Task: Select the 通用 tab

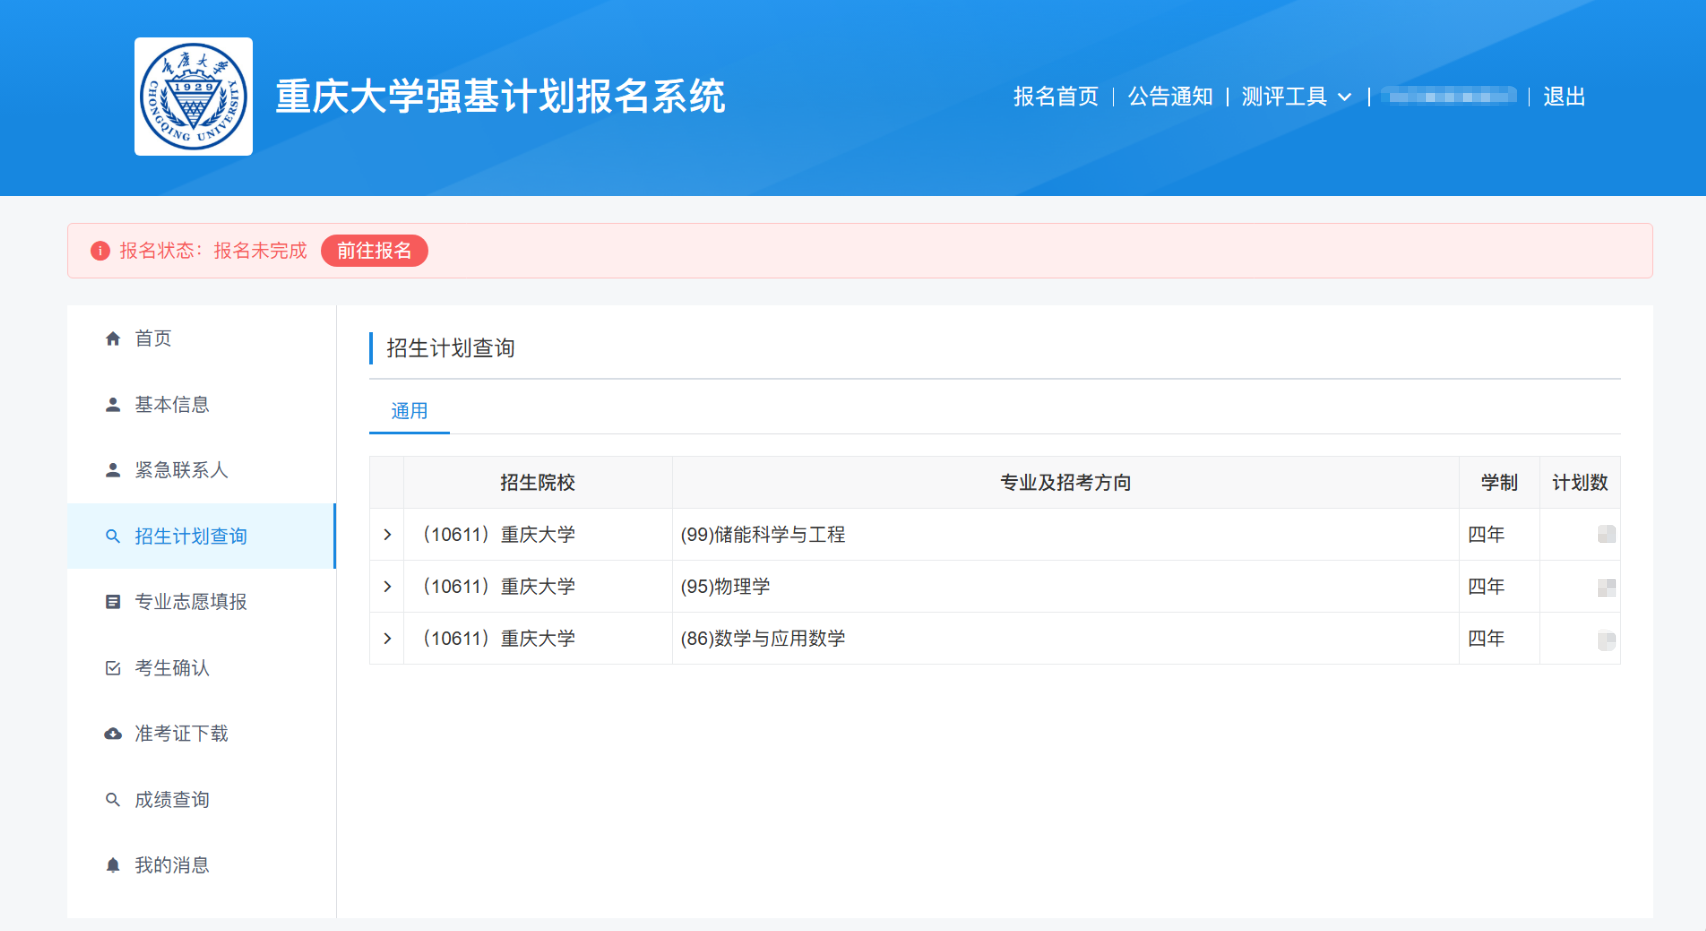Action: tap(409, 411)
